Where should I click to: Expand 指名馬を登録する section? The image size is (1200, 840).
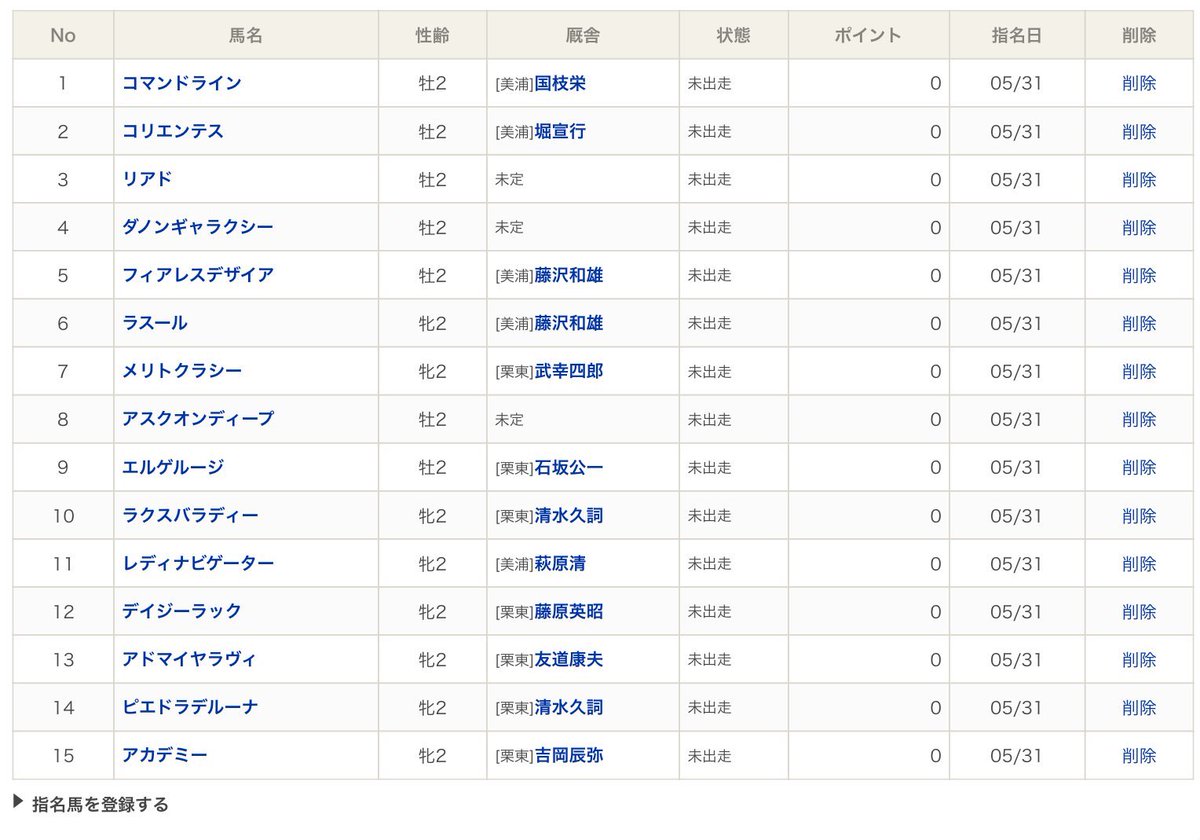[x=91, y=804]
